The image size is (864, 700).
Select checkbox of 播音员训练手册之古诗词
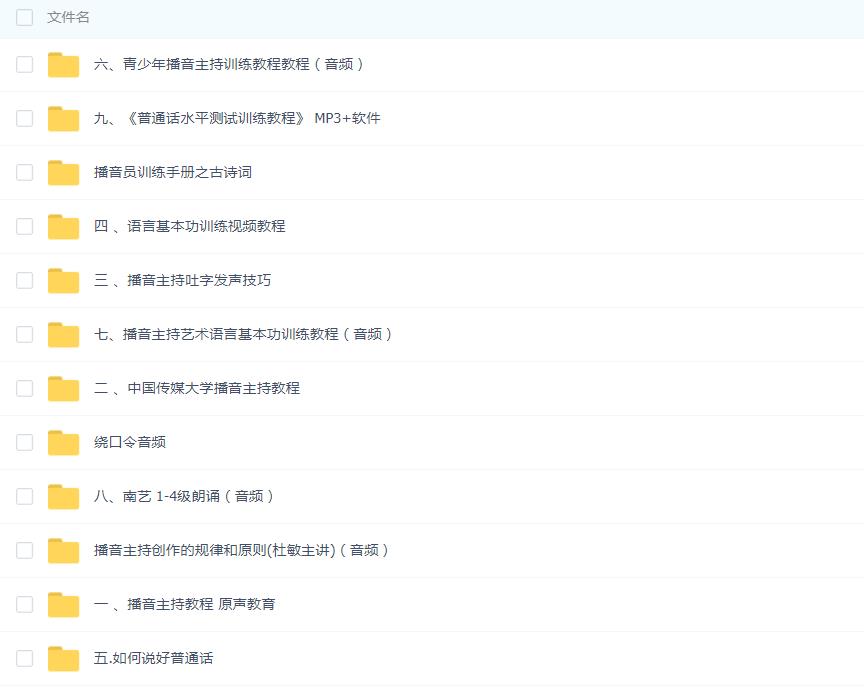(24, 173)
